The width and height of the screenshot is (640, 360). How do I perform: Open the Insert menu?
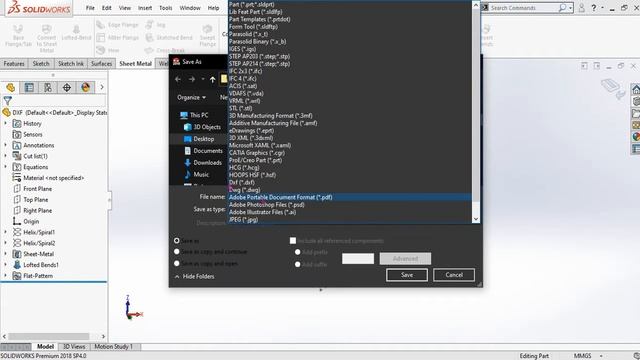145,8
